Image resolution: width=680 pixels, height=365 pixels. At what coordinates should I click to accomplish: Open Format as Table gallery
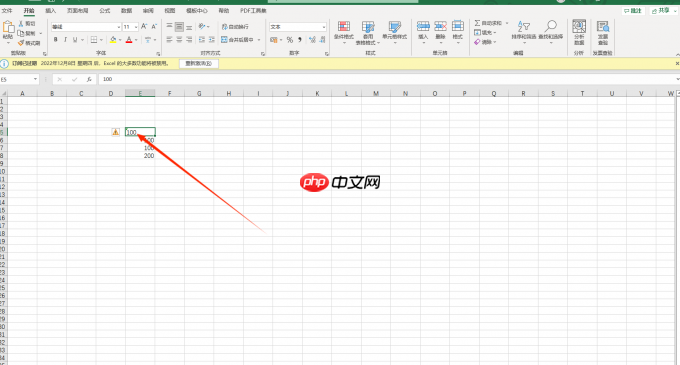368,32
